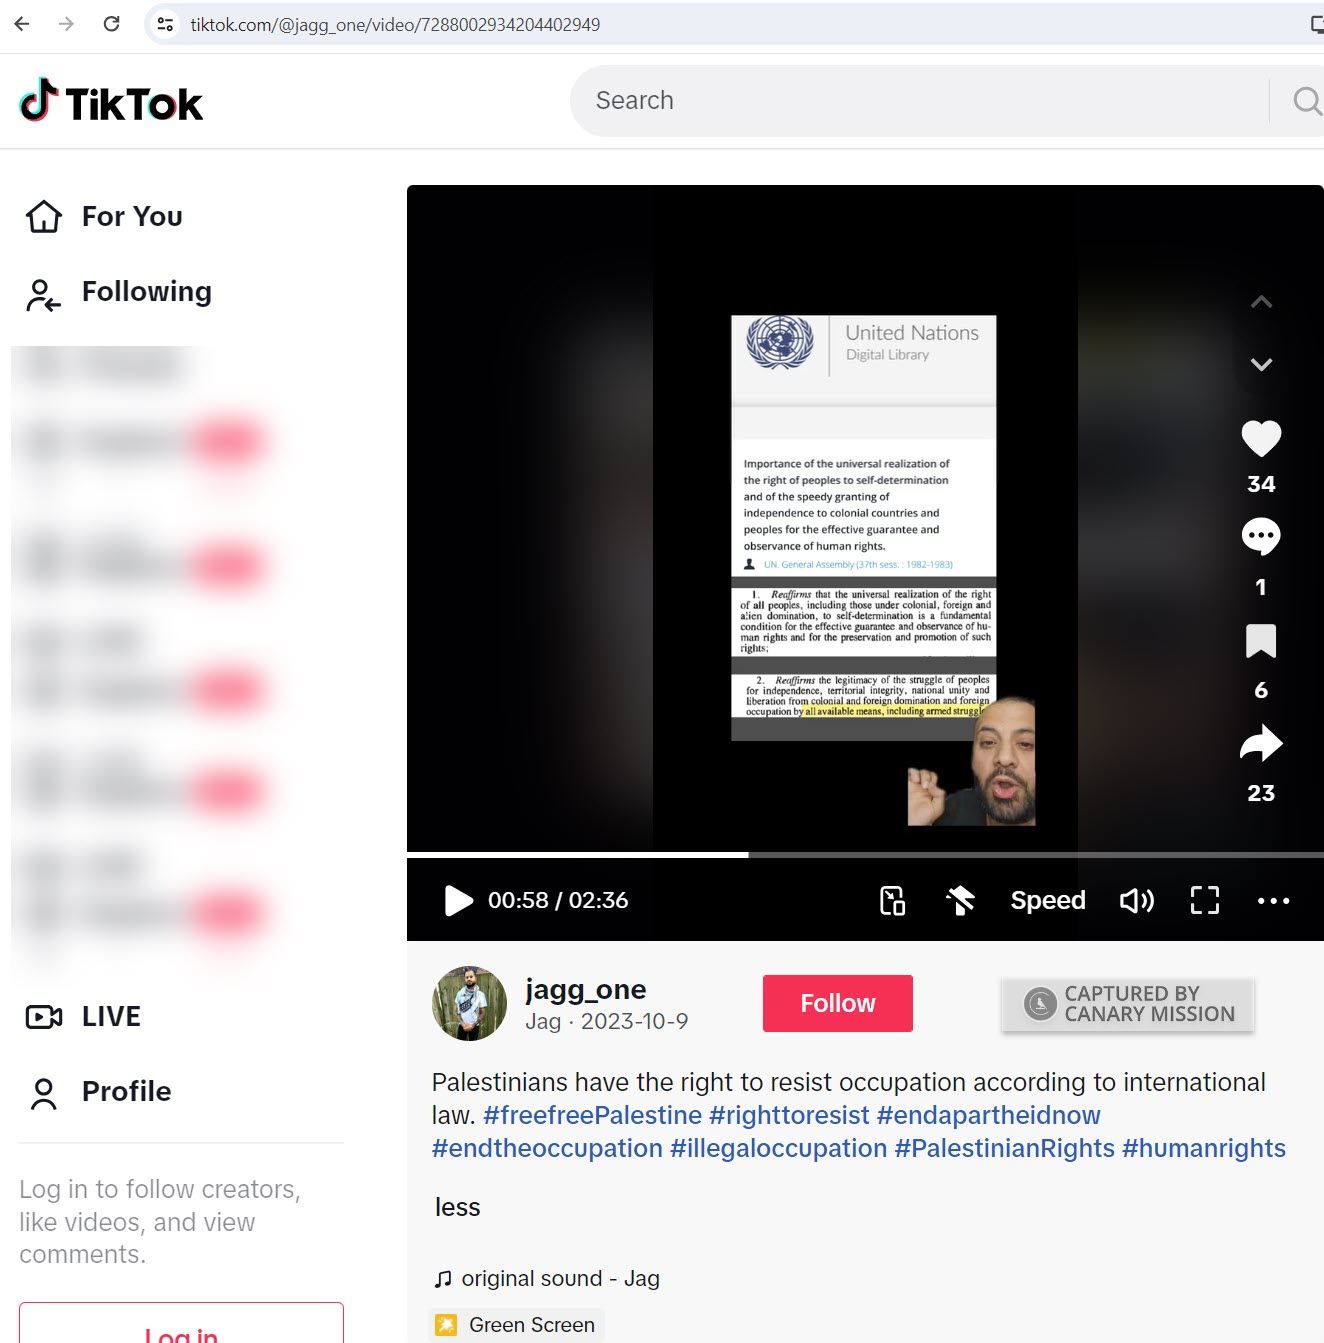
Task: Click the TikTok logo
Action: (x=111, y=102)
